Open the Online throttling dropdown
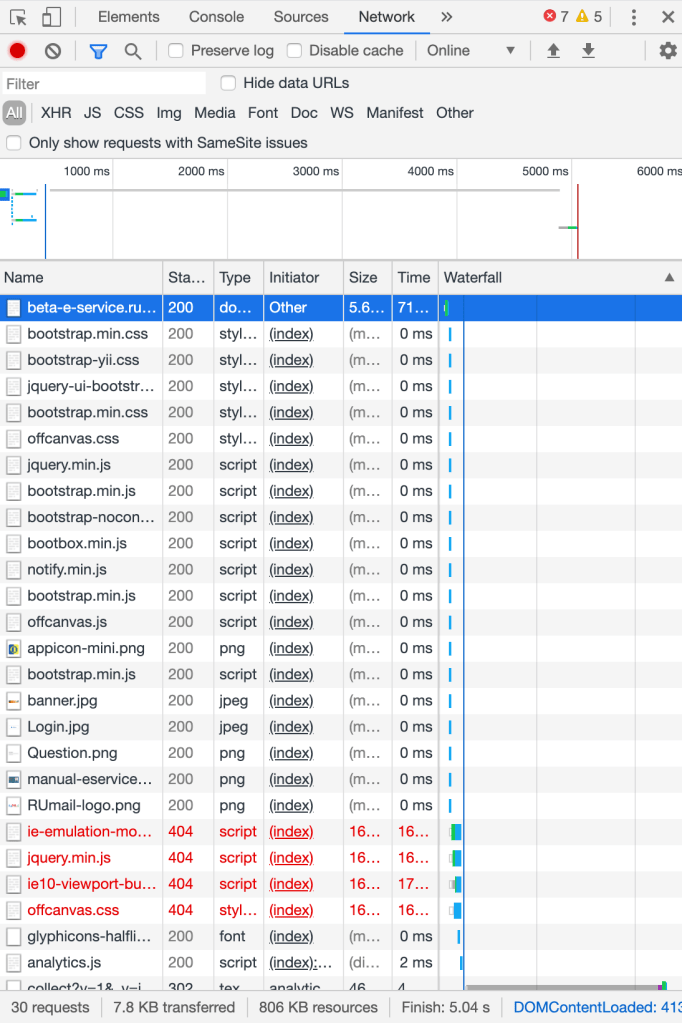Image resolution: width=682 pixels, height=1023 pixels. pos(470,51)
